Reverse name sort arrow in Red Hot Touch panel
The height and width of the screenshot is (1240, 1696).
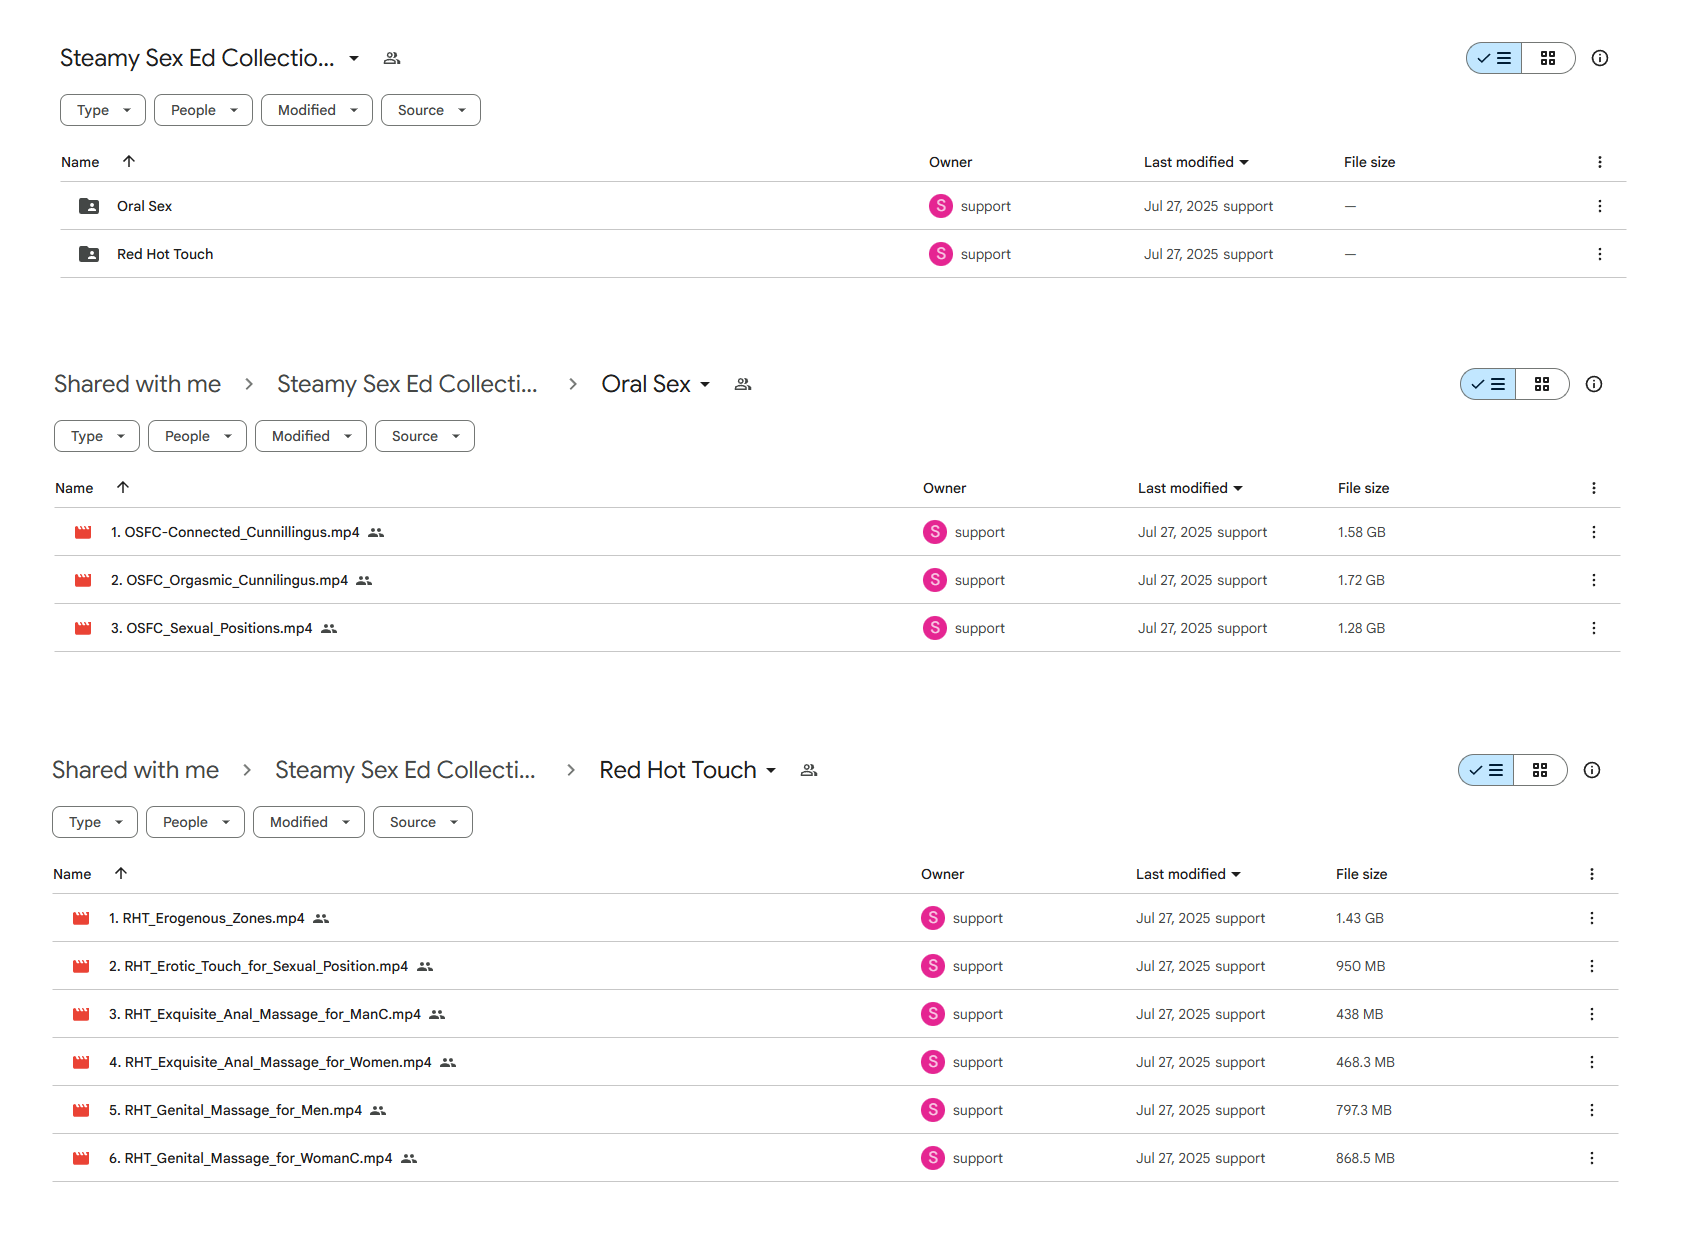click(121, 873)
